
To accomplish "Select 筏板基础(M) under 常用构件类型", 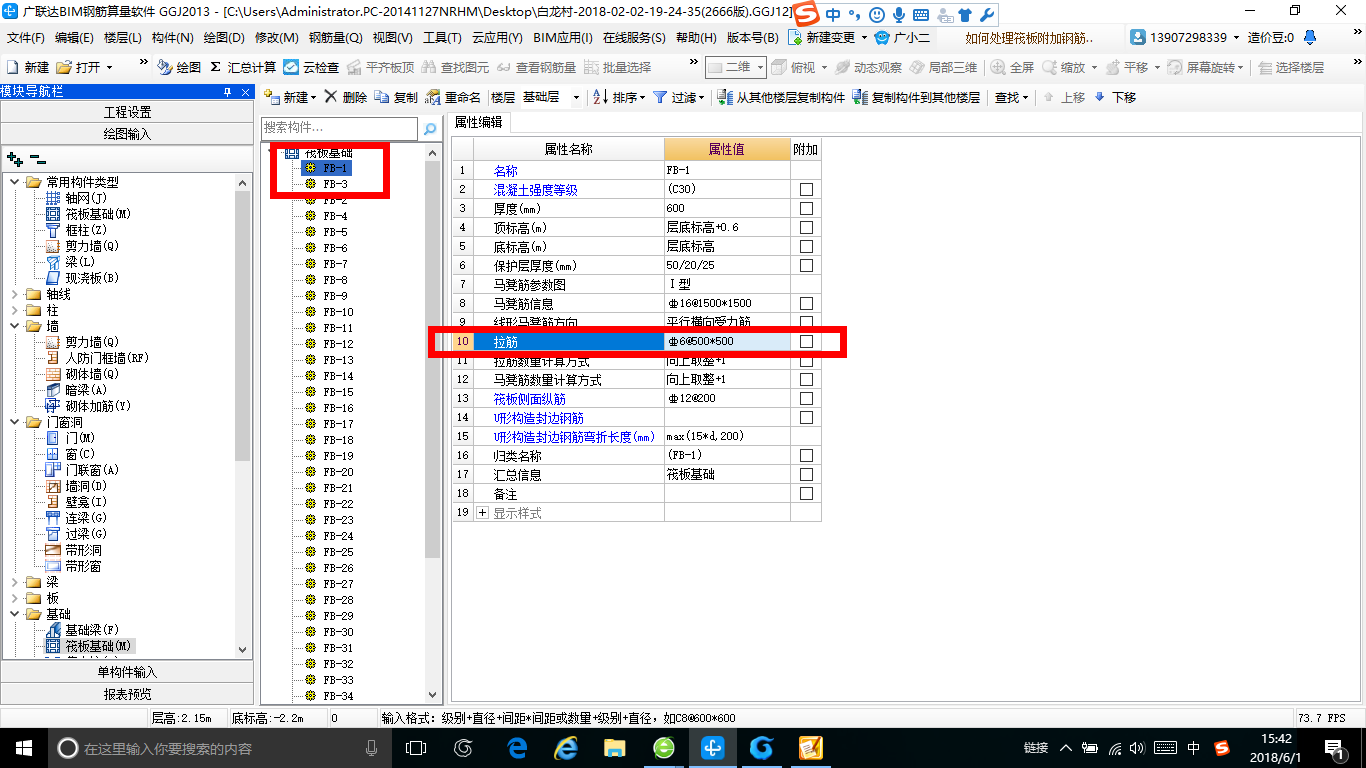I will pyautogui.click(x=89, y=214).
